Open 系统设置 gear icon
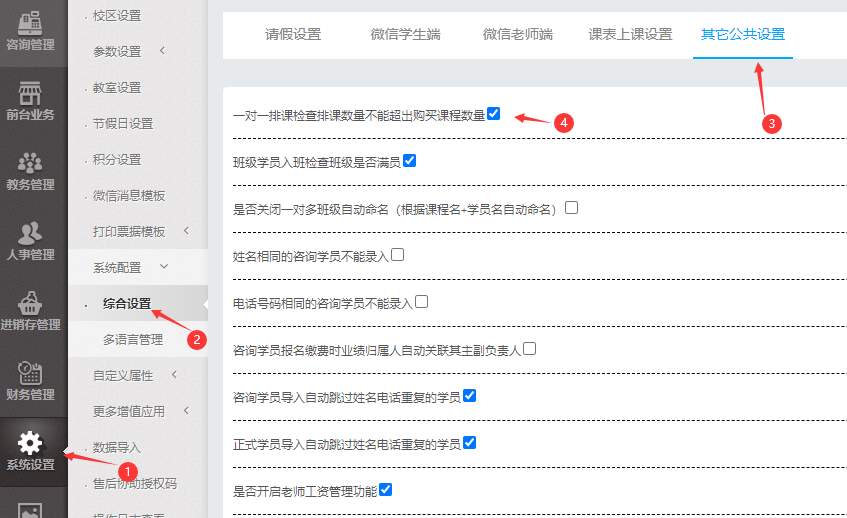This screenshot has width=847, height=518. pyautogui.click(x=30, y=443)
